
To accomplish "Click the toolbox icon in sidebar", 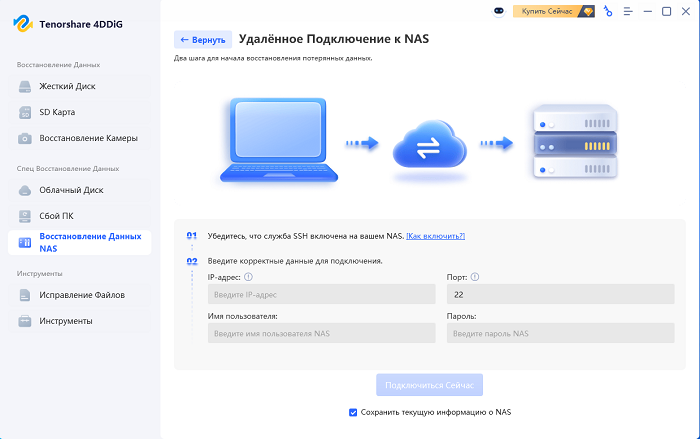I will 25,321.
